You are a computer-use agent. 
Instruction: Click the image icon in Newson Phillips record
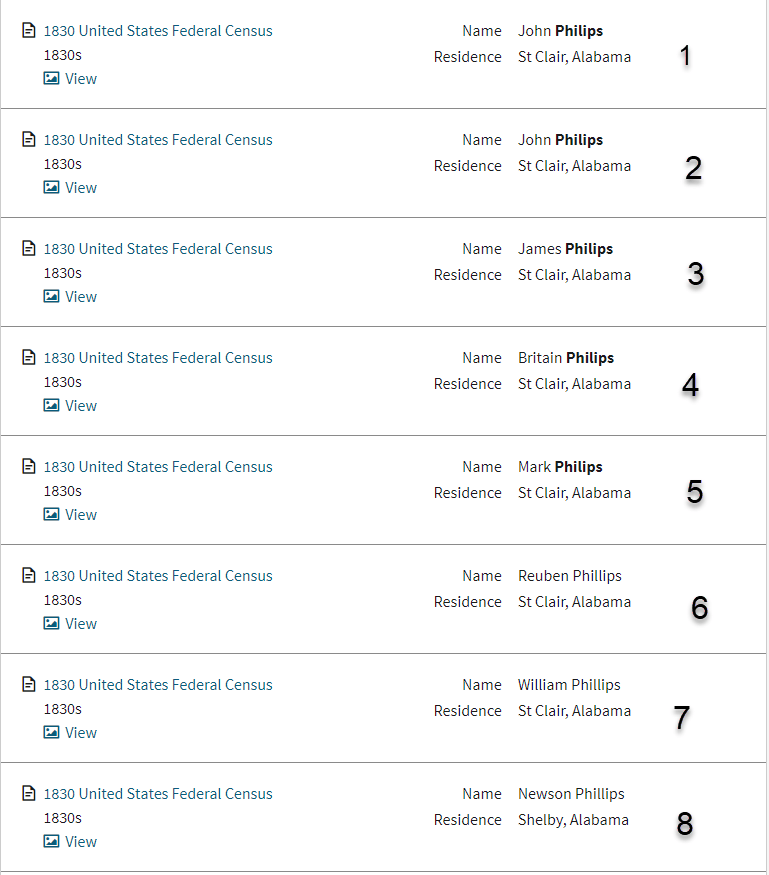52,842
